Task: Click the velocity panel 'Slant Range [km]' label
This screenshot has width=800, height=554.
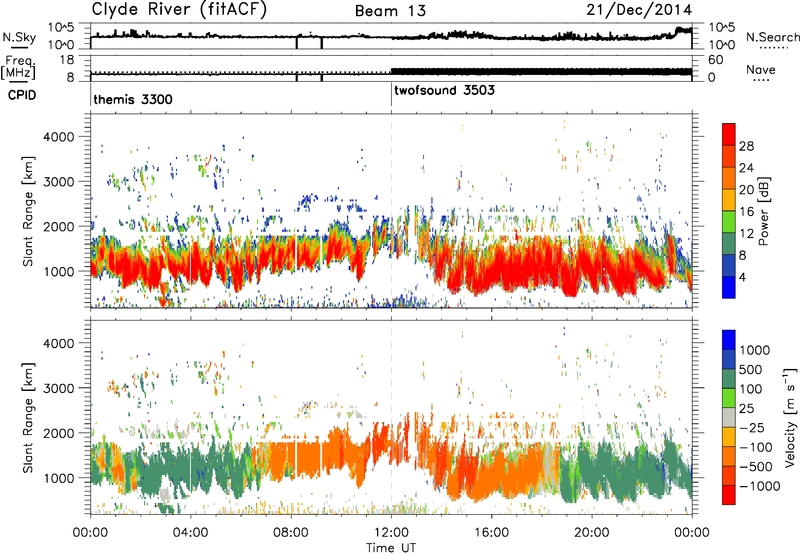Action: coord(27,417)
